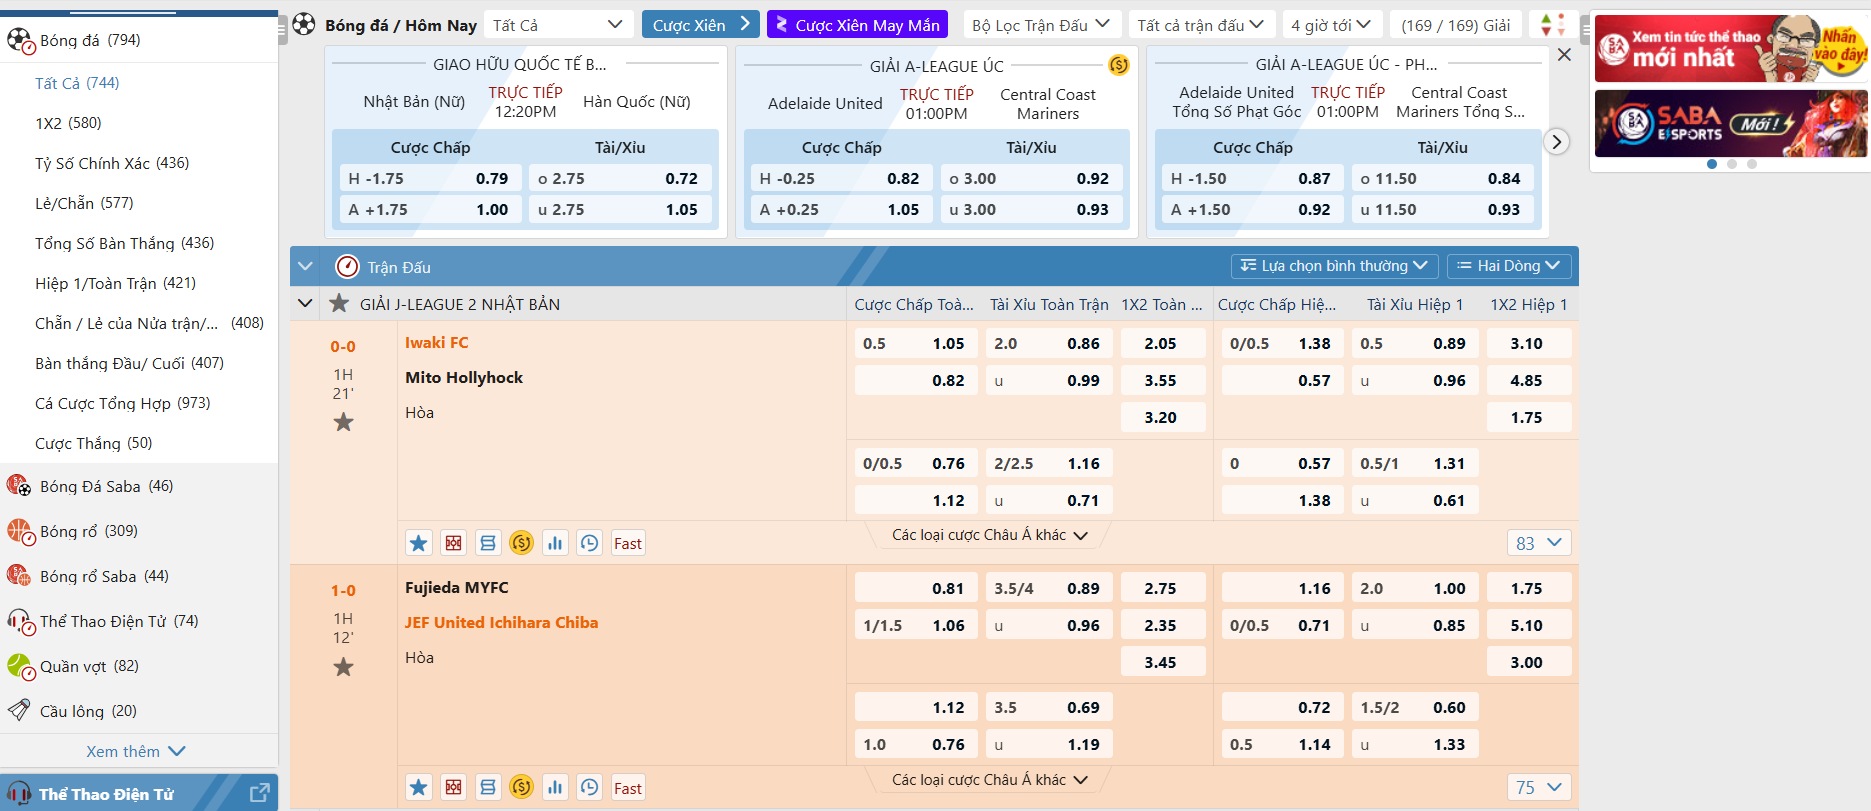This screenshot has height=811, width=1871.
Task: Open history clock icon for Iwaki FC match
Action: (x=590, y=543)
